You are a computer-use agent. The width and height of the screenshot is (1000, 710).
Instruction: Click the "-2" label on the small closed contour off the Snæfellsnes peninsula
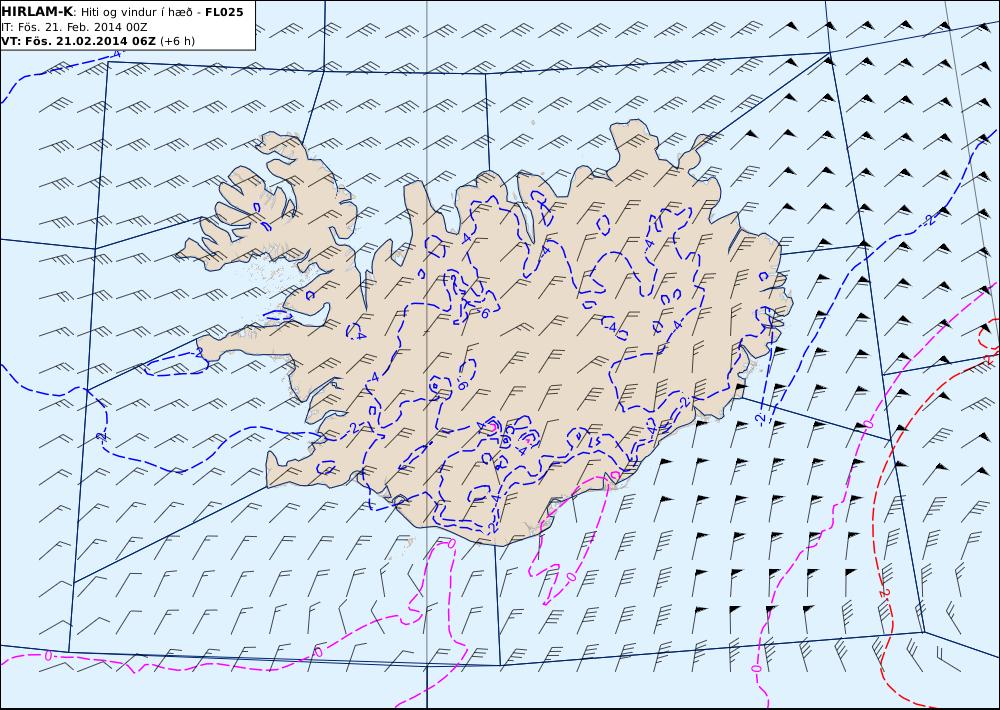tap(198, 351)
